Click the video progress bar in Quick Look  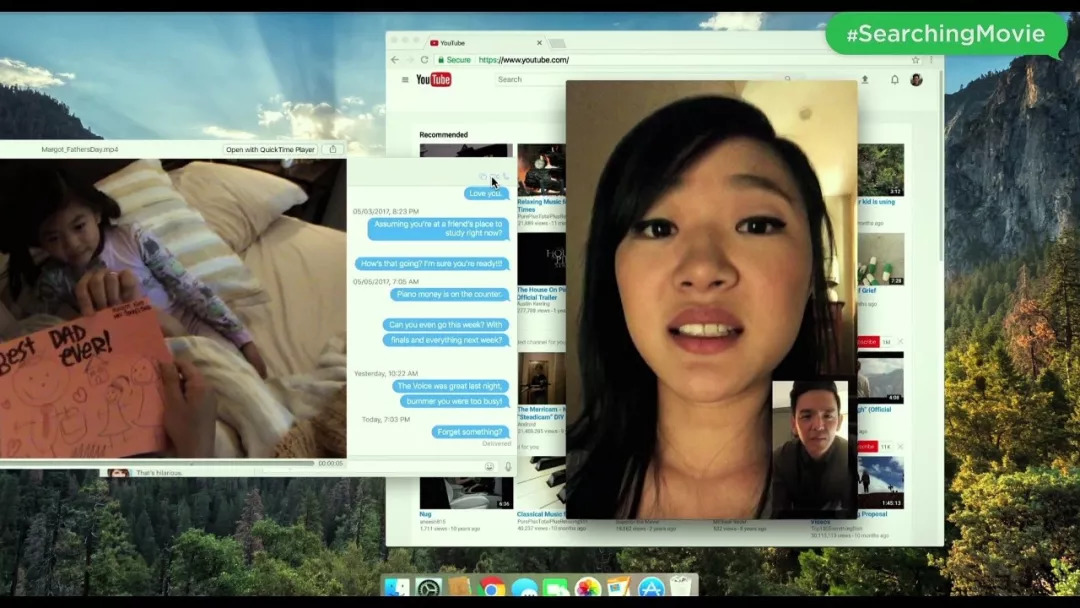pyautogui.click(x=157, y=463)
